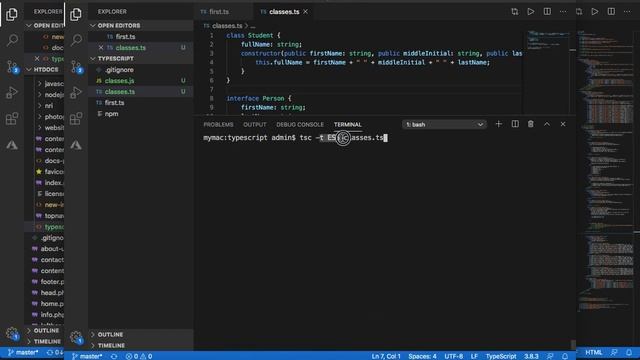Click 3.8.3 TypeScript version in status bar
The image size is (640, 360).
531,356
